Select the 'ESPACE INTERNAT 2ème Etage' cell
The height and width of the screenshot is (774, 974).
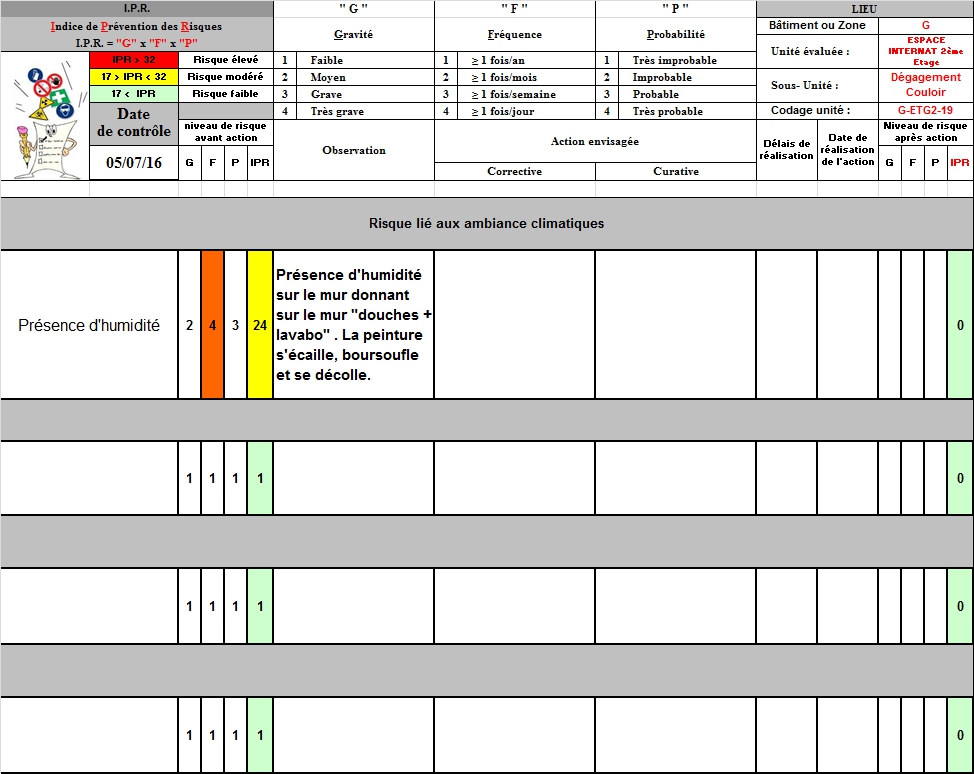point(925,51)
